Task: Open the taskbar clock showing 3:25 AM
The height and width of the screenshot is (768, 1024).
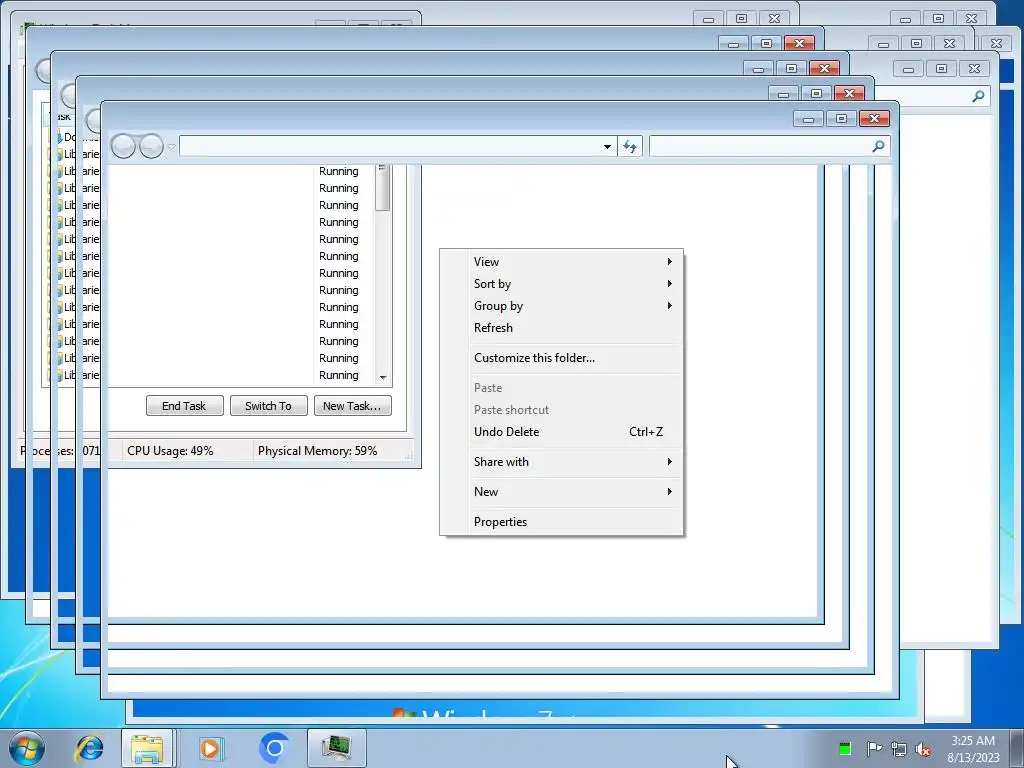Action: pos(973,749)
